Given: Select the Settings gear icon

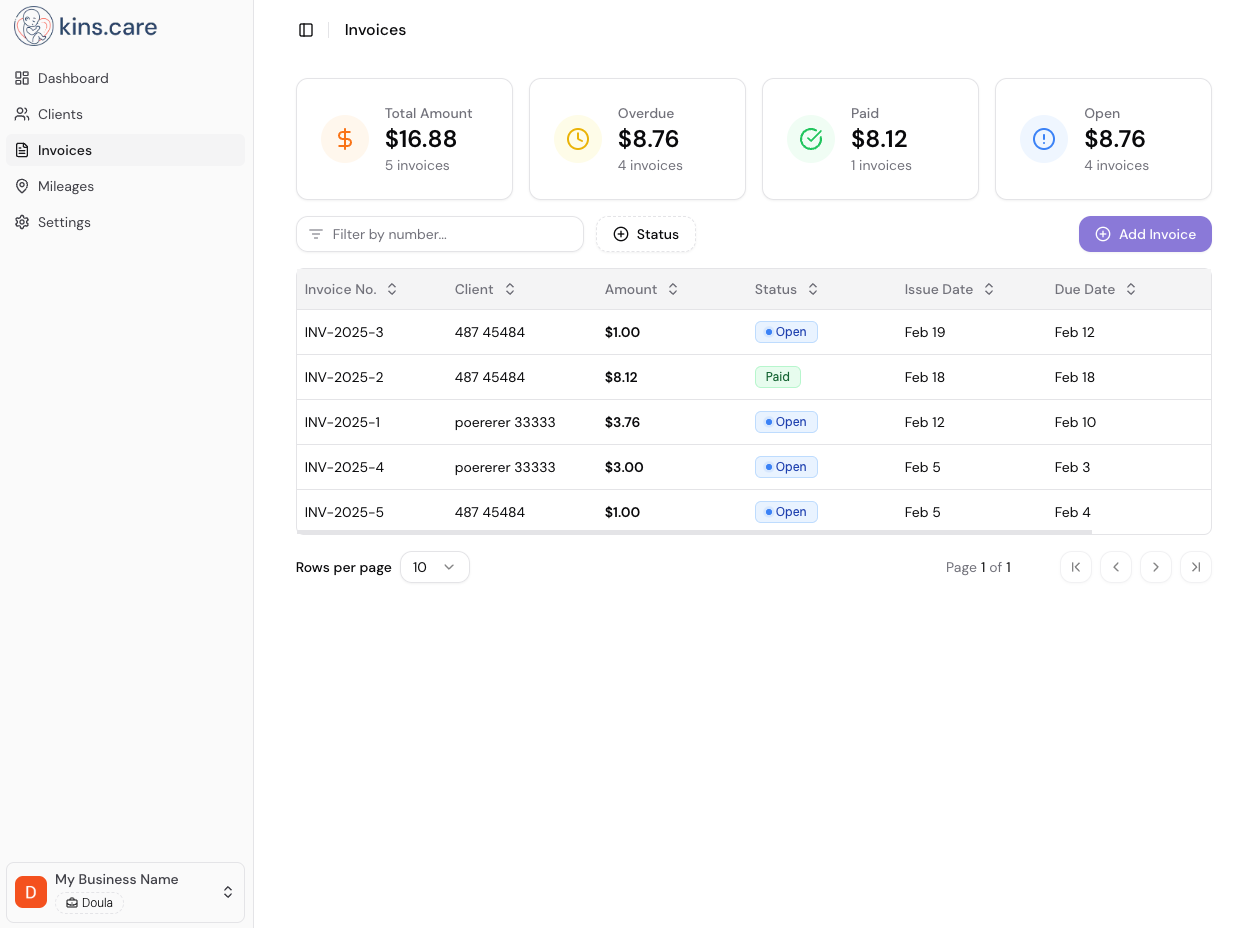Looking at the screenshot, I should coord(22,222).
